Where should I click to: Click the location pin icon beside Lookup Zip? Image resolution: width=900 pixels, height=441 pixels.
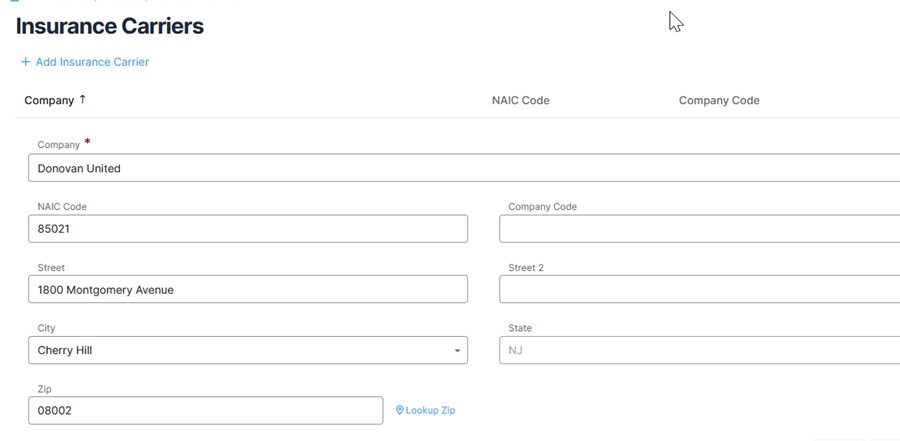pyautogui.click(x=400, y=411)
